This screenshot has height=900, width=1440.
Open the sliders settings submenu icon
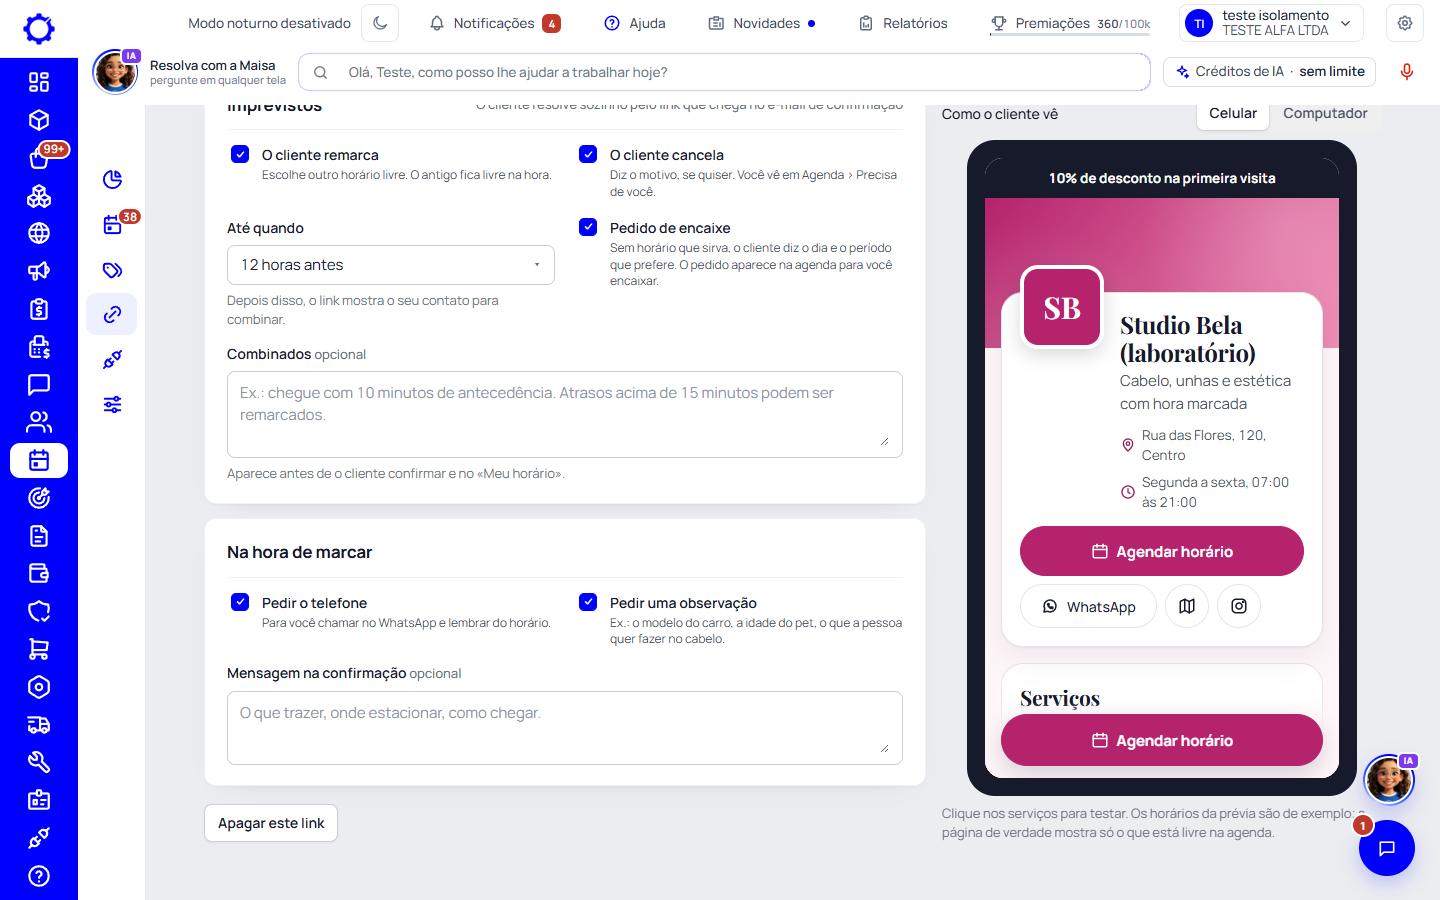[x=112, y=404]
